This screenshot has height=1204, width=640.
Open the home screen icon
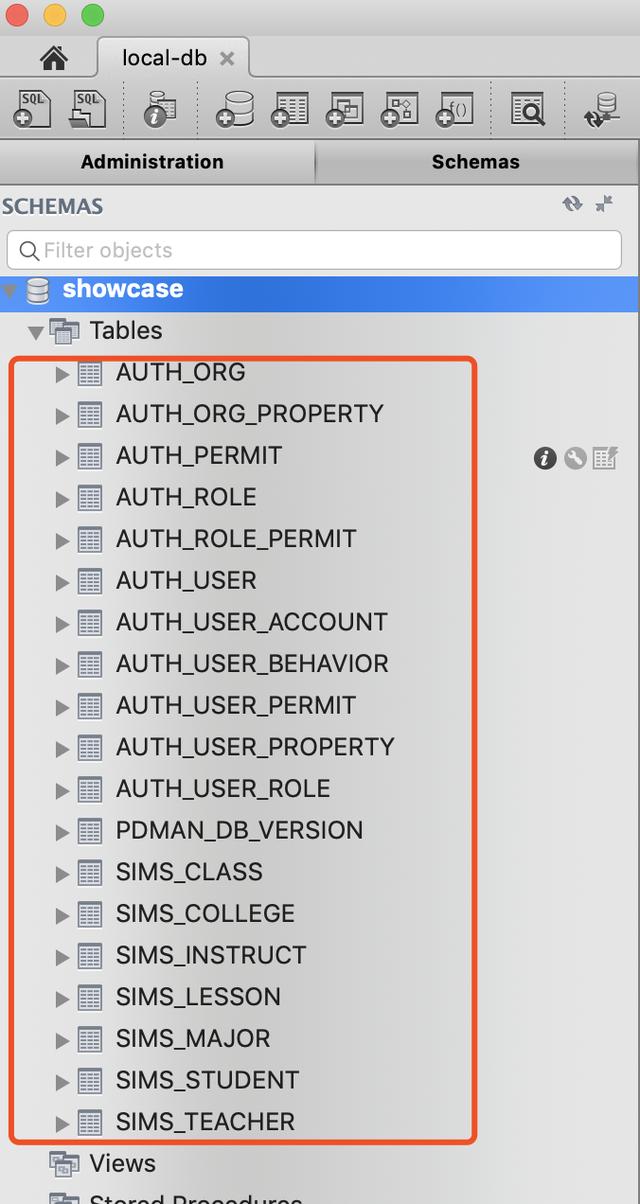pyautogui.click(x=54, y=58)
